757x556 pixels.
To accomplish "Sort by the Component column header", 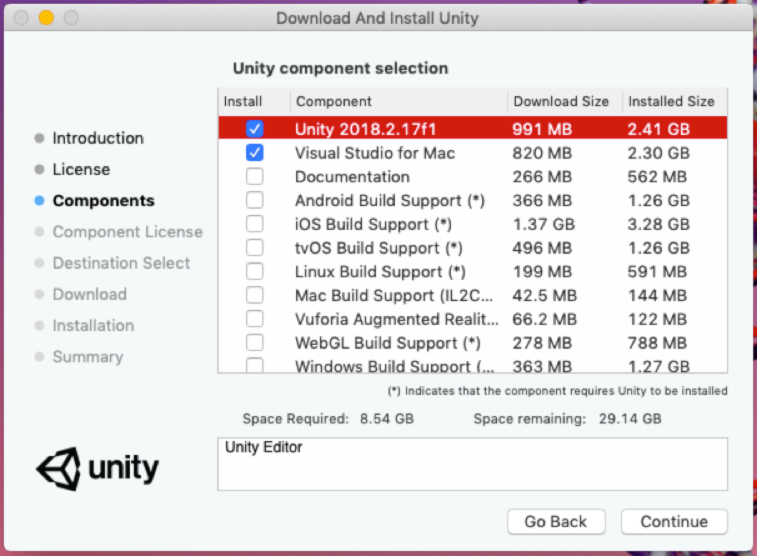I will click(398, 101).
